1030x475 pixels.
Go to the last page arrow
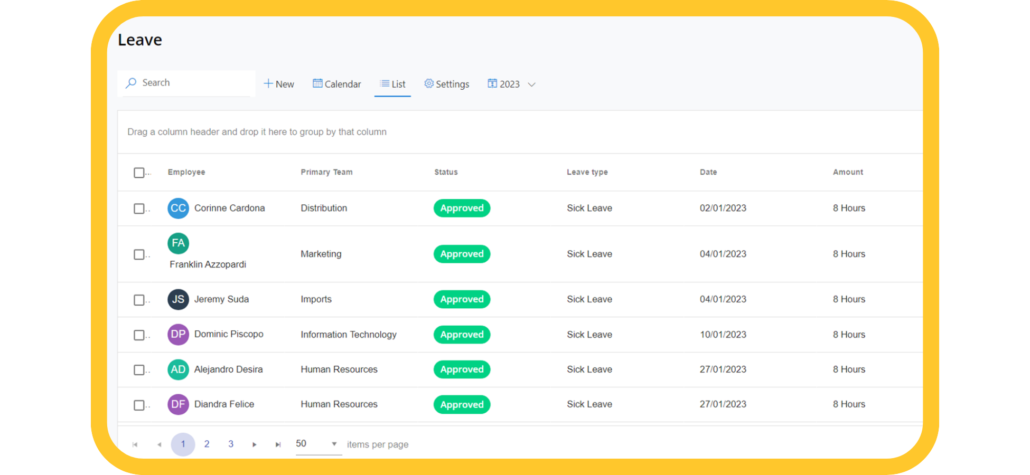click(x=278, y=445)
